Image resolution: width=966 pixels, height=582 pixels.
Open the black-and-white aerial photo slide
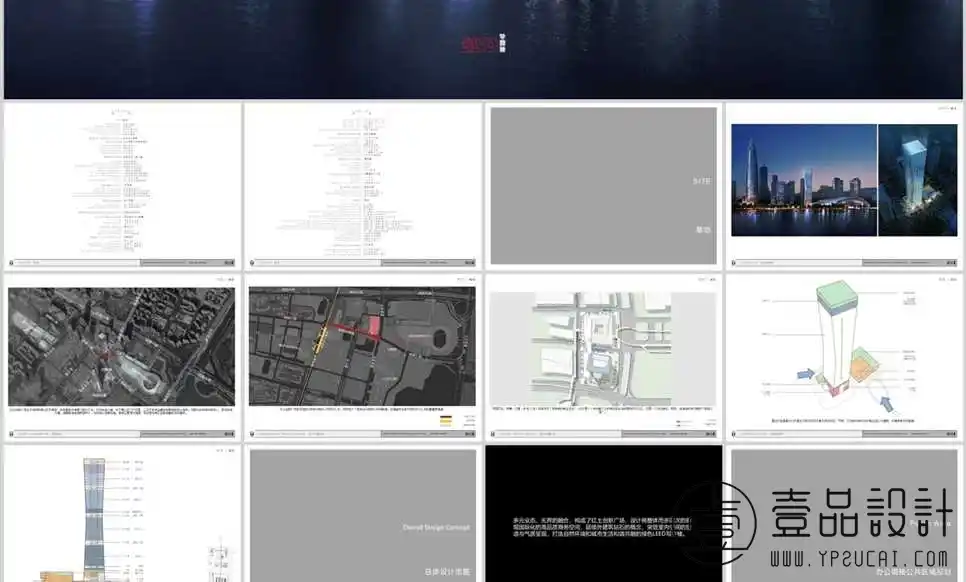[x=122, y=357]
